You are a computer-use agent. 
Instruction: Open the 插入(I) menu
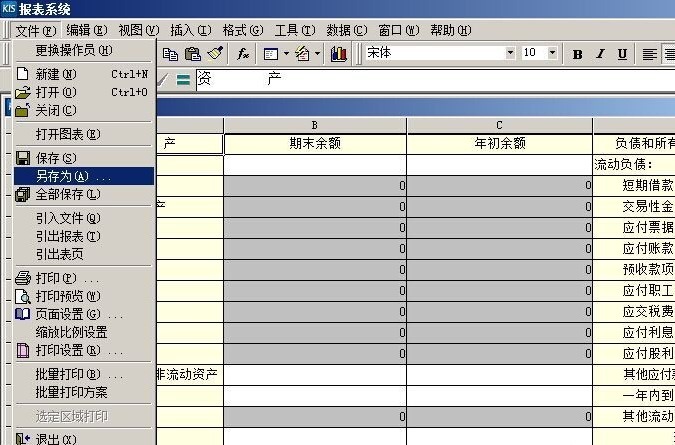[191, 30]
